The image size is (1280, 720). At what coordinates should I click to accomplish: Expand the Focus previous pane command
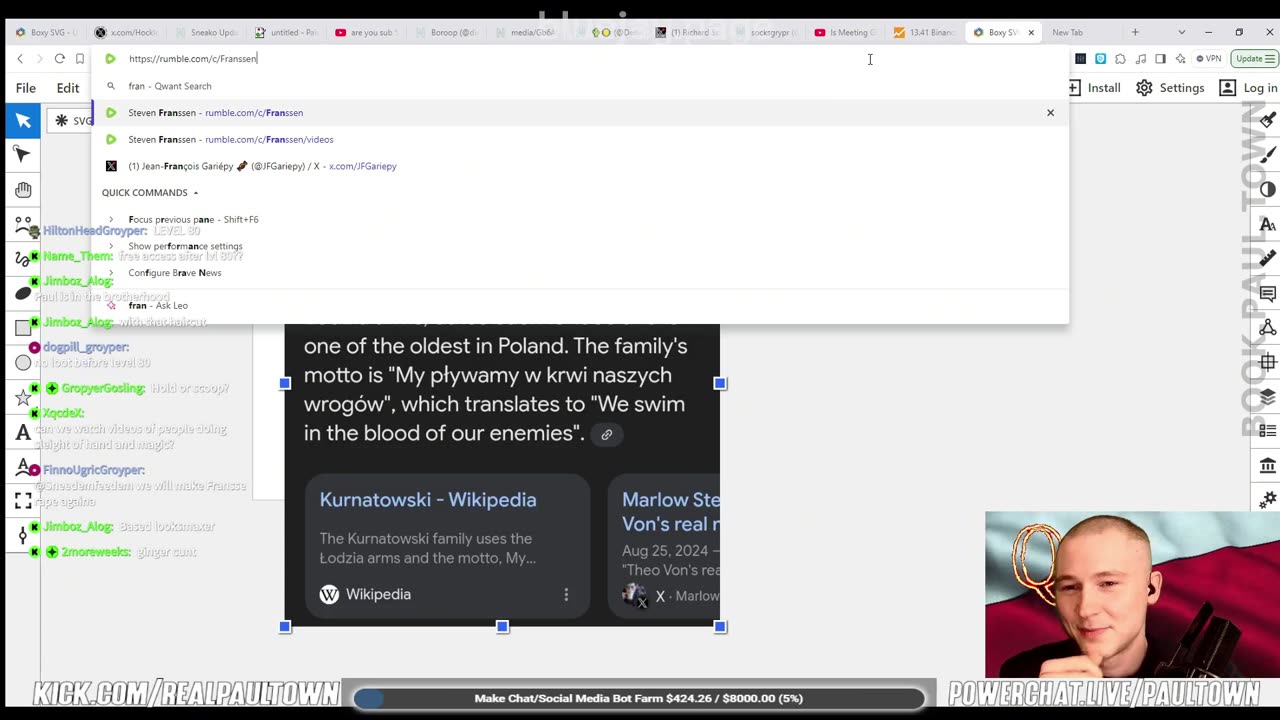[x=111, y=219]
